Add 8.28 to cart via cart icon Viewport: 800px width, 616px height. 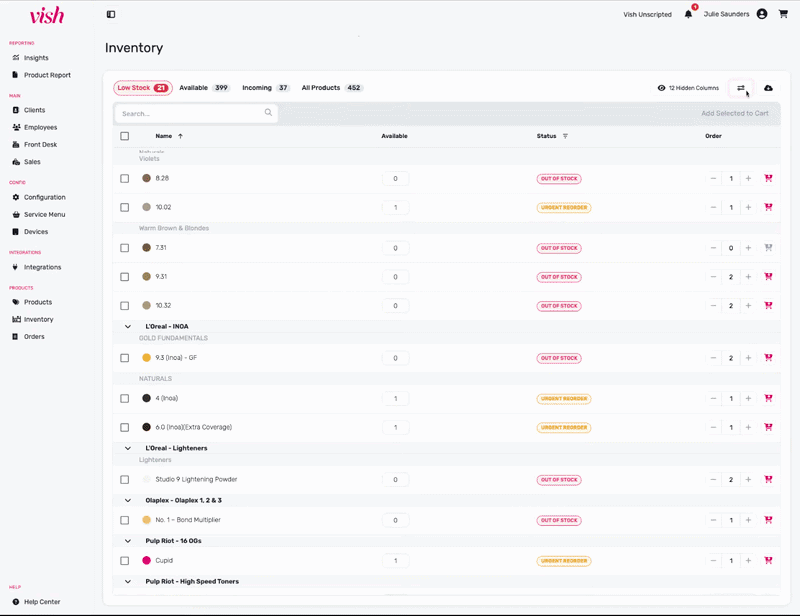(x=768, y=178)
